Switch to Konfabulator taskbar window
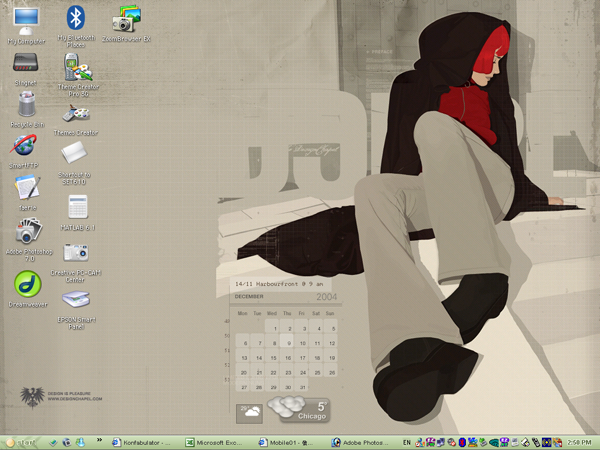Screen dimensions: 600x450 click(x=142, y=443)
